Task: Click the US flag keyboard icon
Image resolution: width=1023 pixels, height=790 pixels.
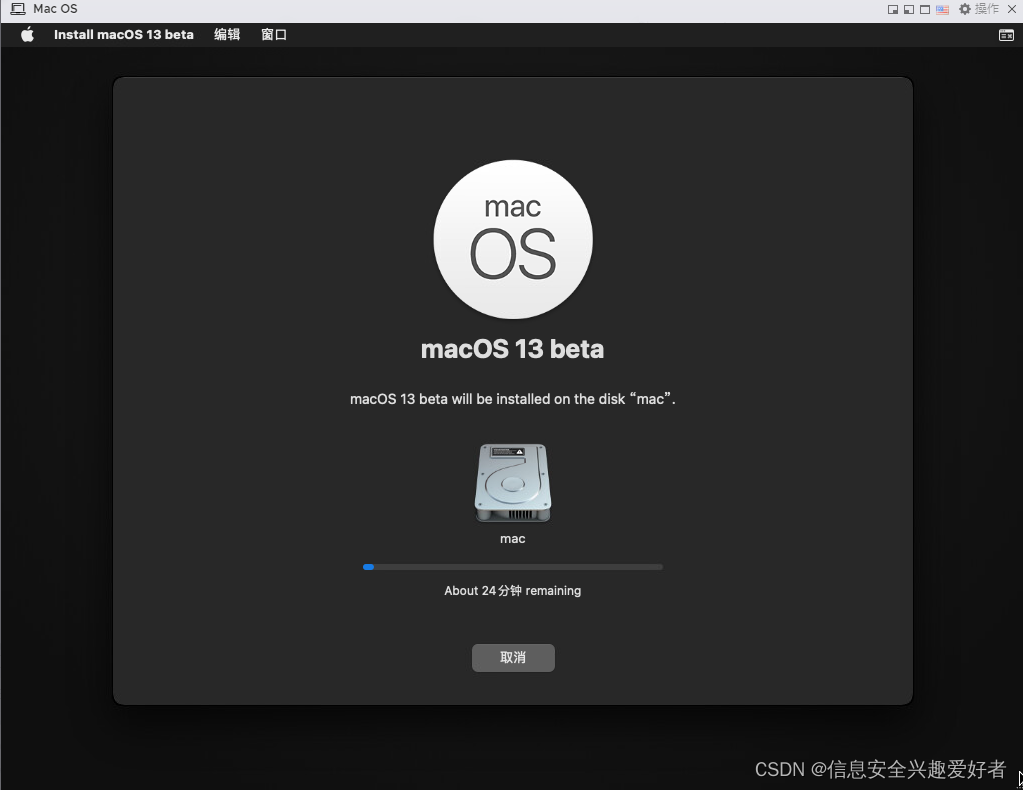Action: [942, 9]
